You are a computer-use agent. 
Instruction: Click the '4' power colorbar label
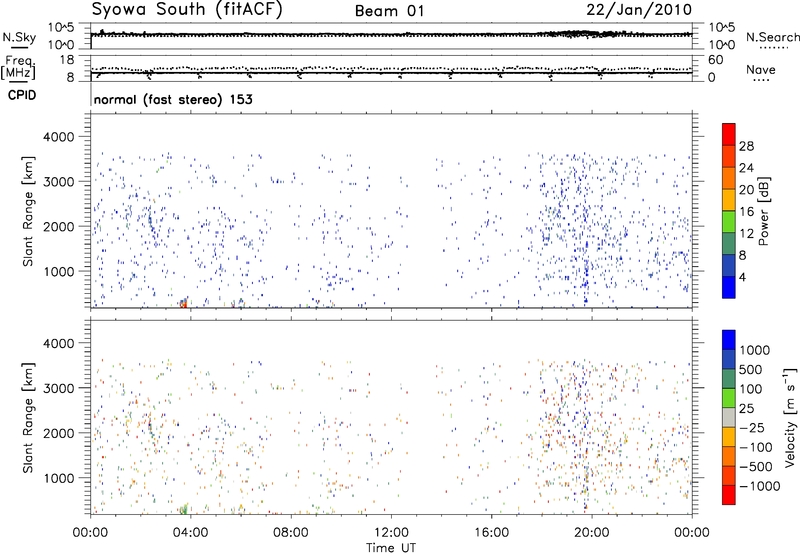[742, 277]
